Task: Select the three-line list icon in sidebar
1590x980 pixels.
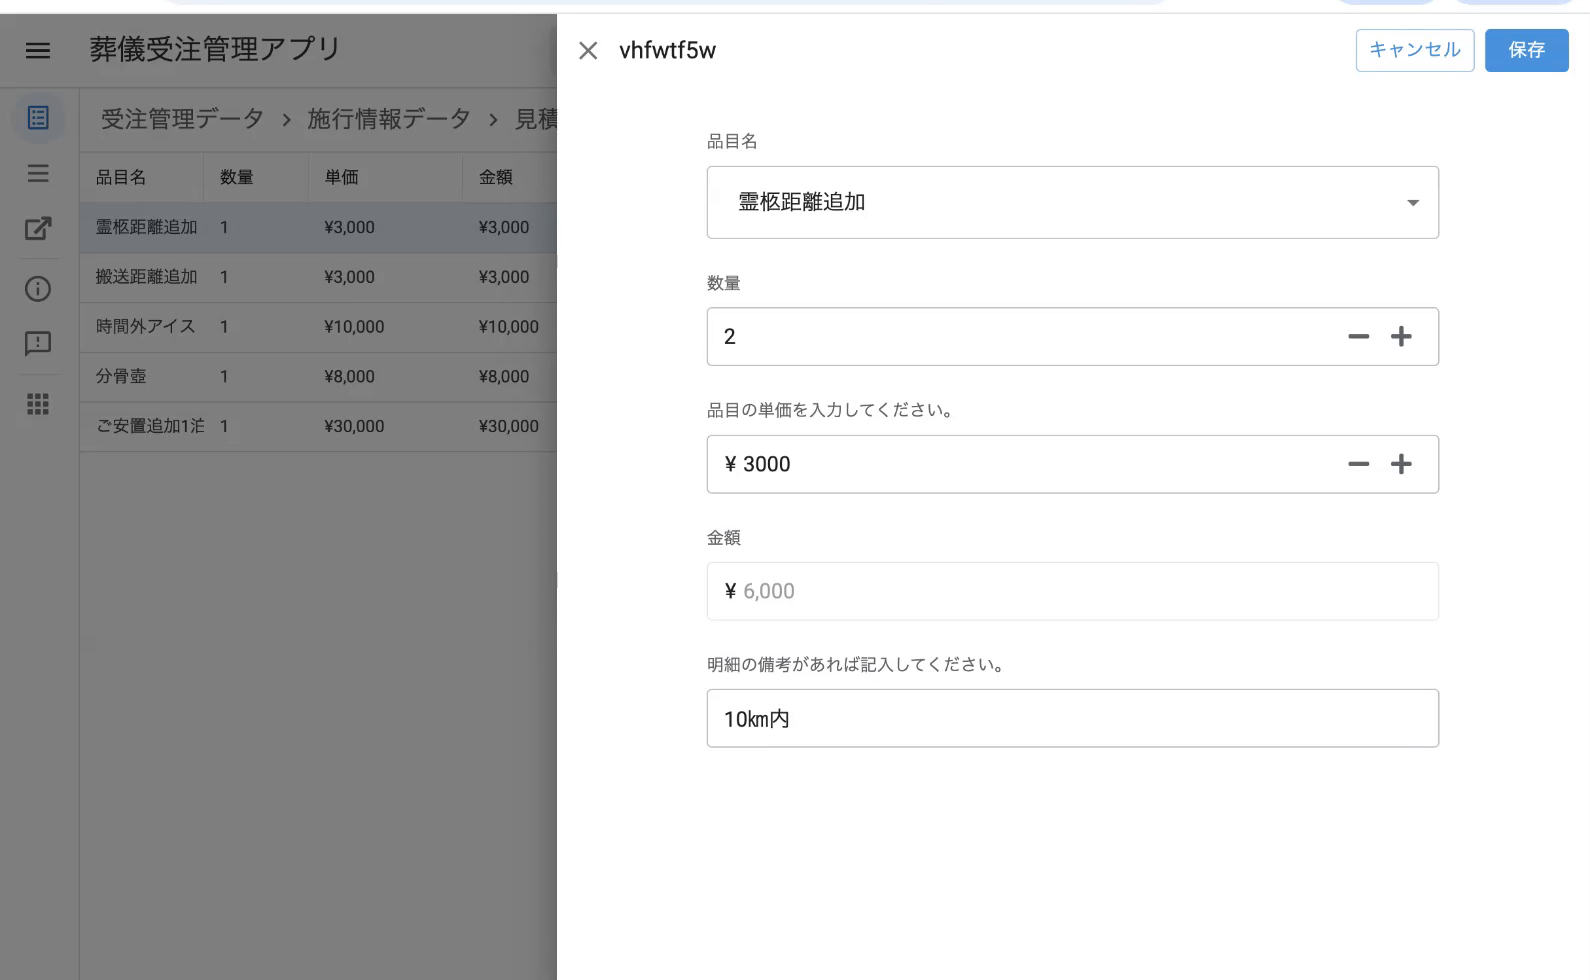Action: [38, 174]
